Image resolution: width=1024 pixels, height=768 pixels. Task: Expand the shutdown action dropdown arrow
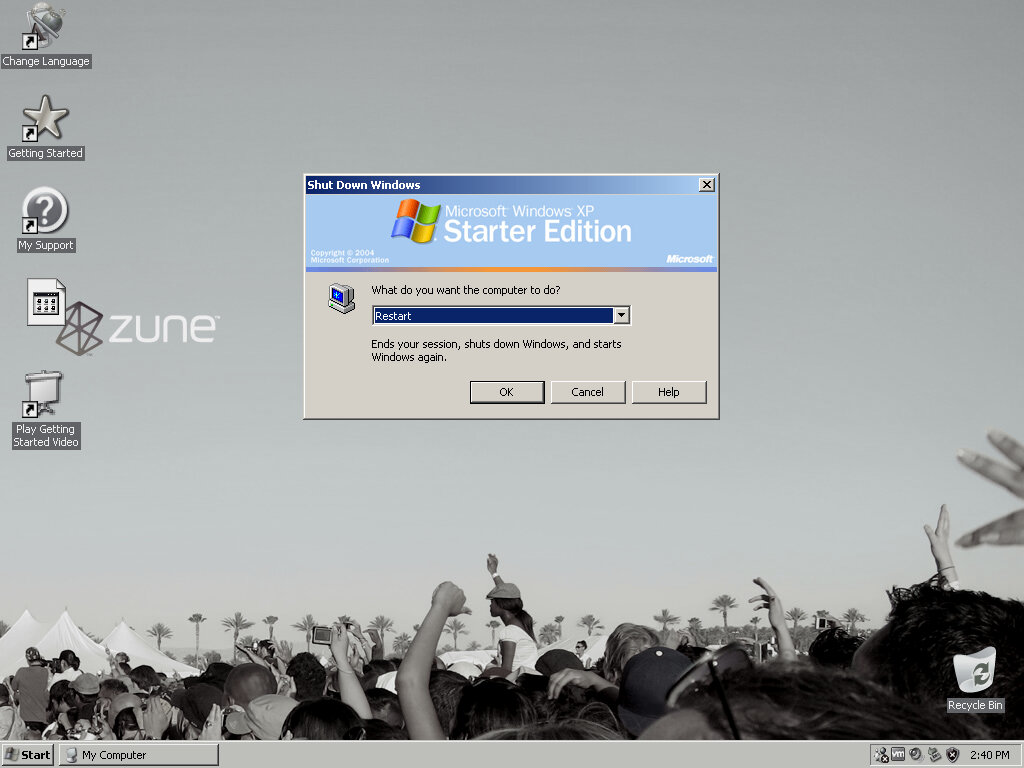(x=621, y=316)
